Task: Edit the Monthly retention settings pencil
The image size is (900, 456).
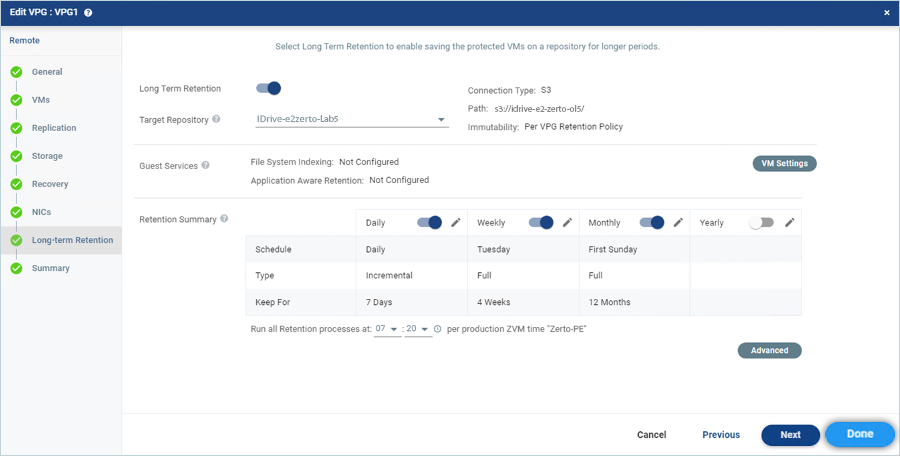Action: (678, 223)
